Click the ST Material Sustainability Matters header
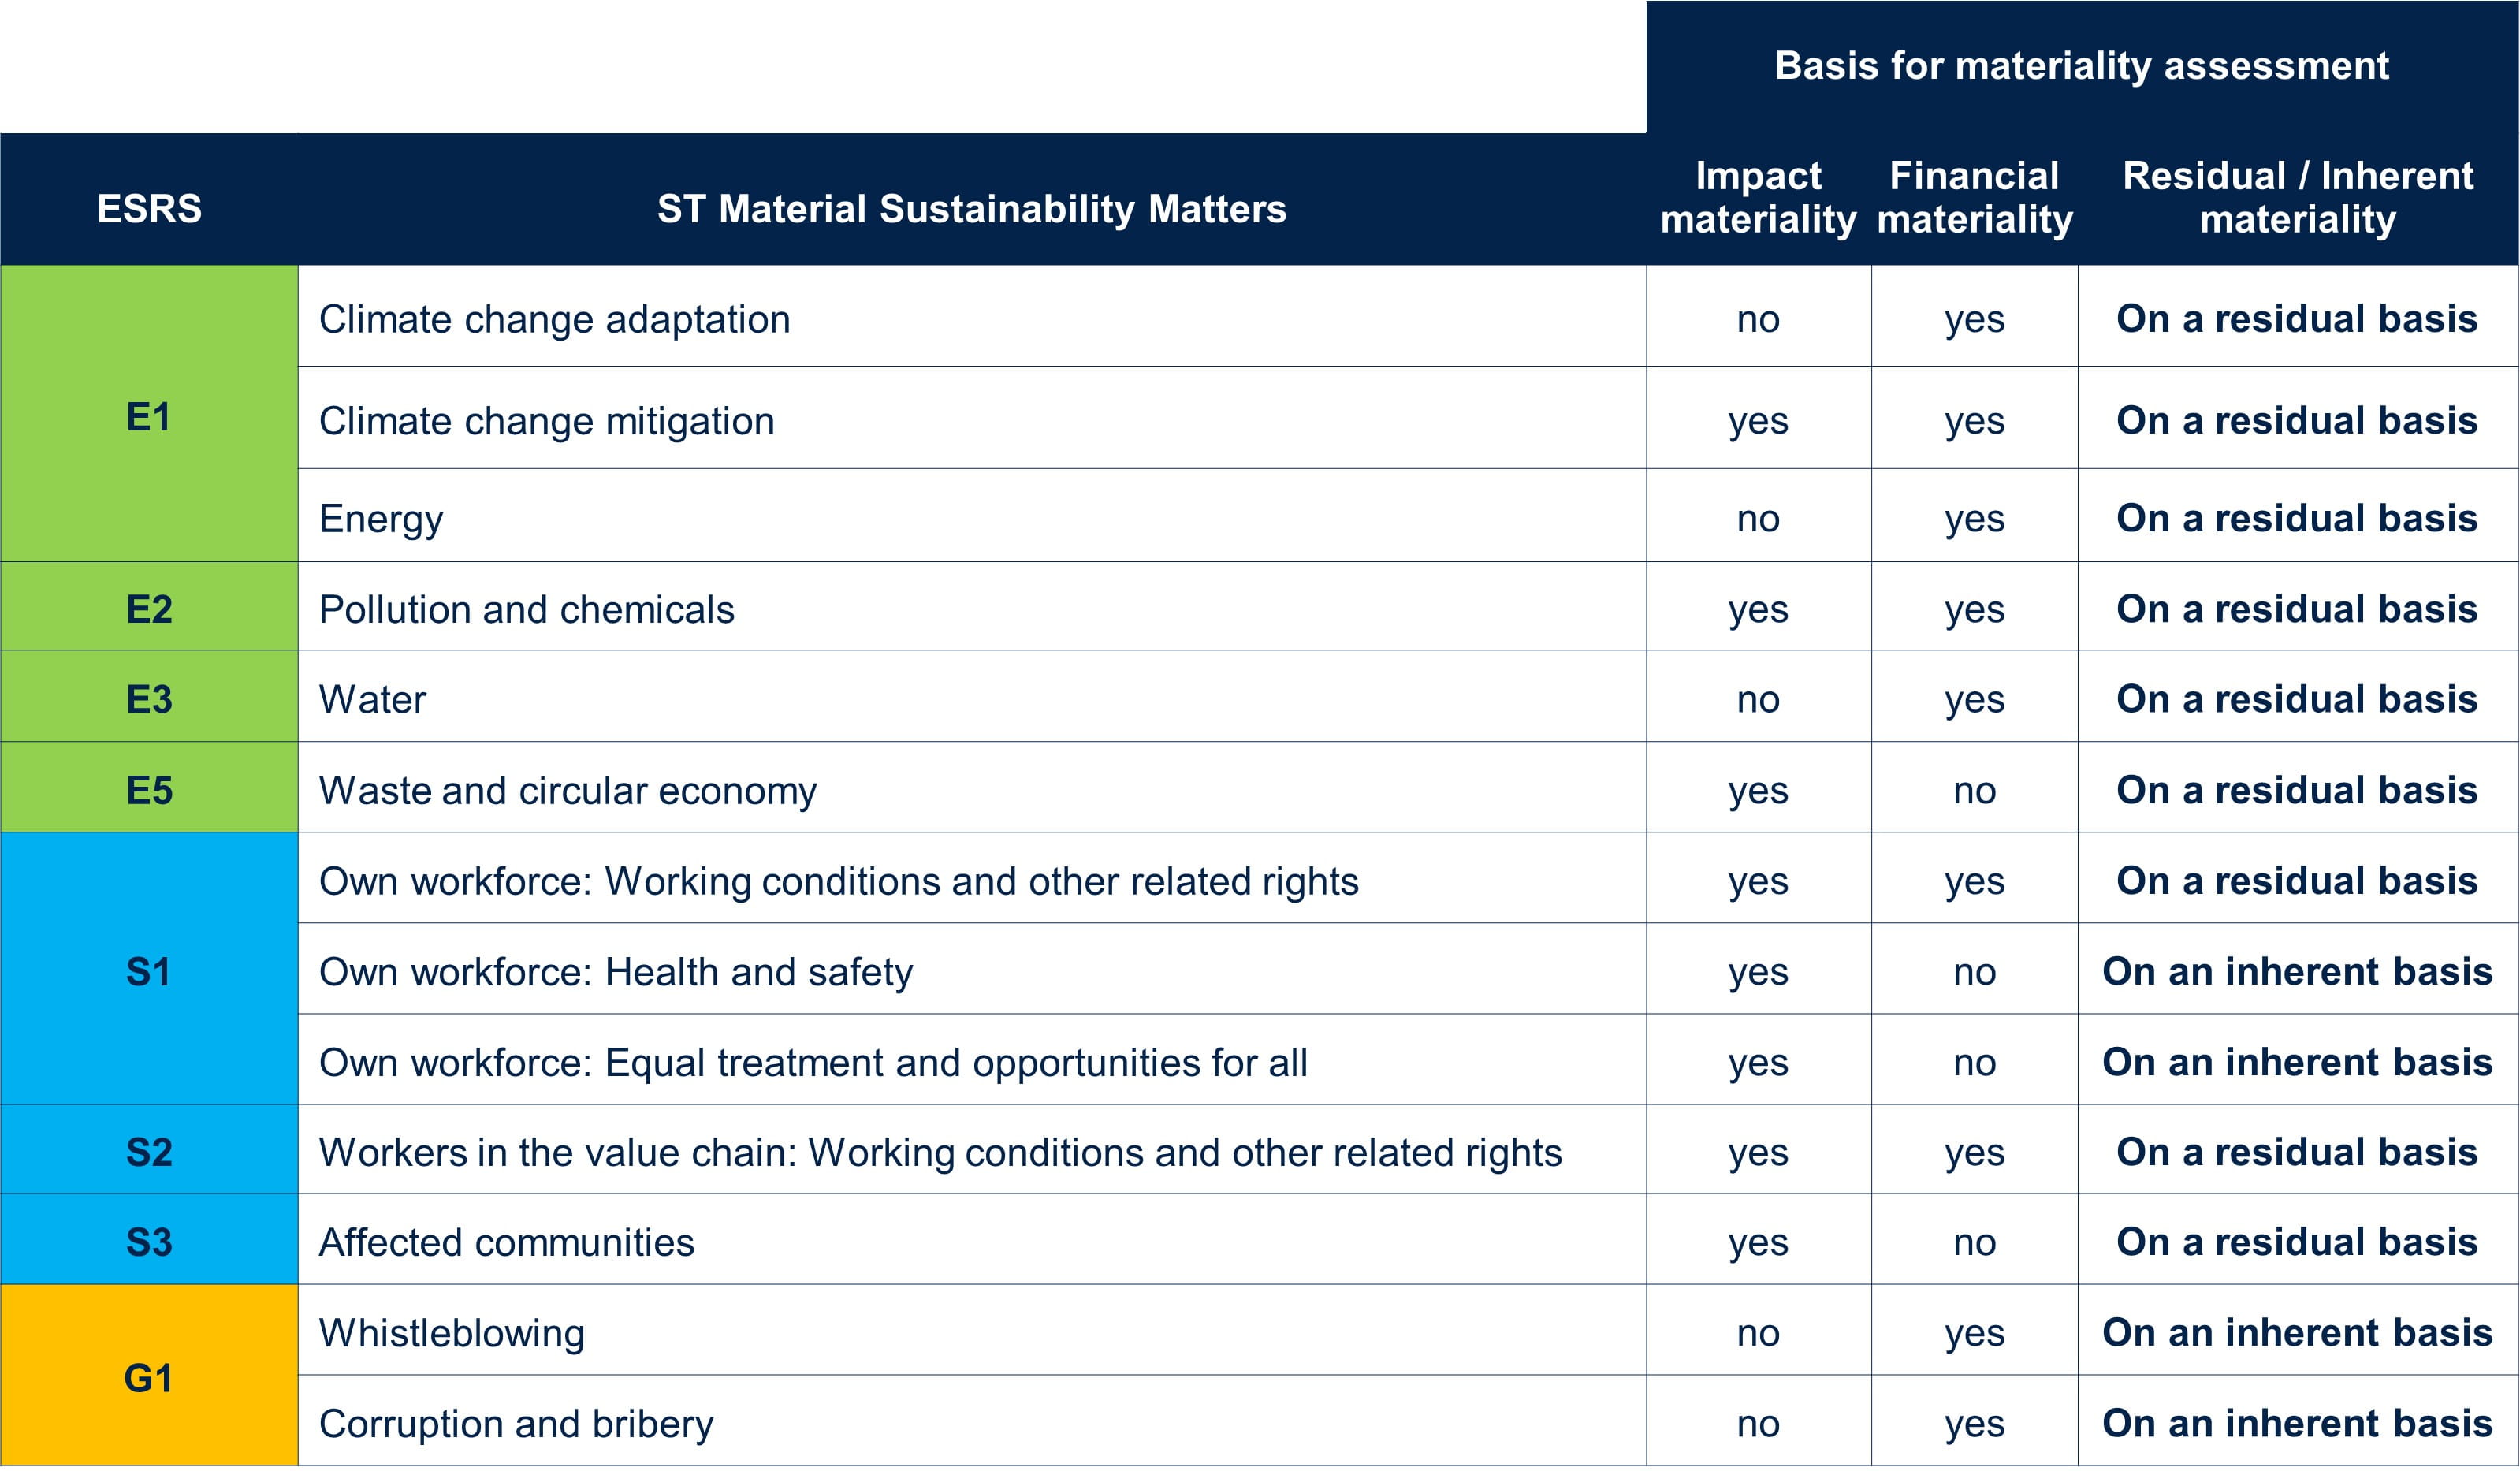Image resolution: width=2520 pixels, height=1471 pixels. coord(971,209)
